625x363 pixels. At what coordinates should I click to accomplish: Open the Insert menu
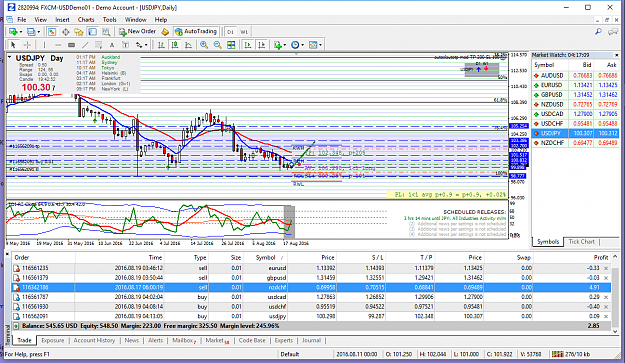(x=62, y=20)
